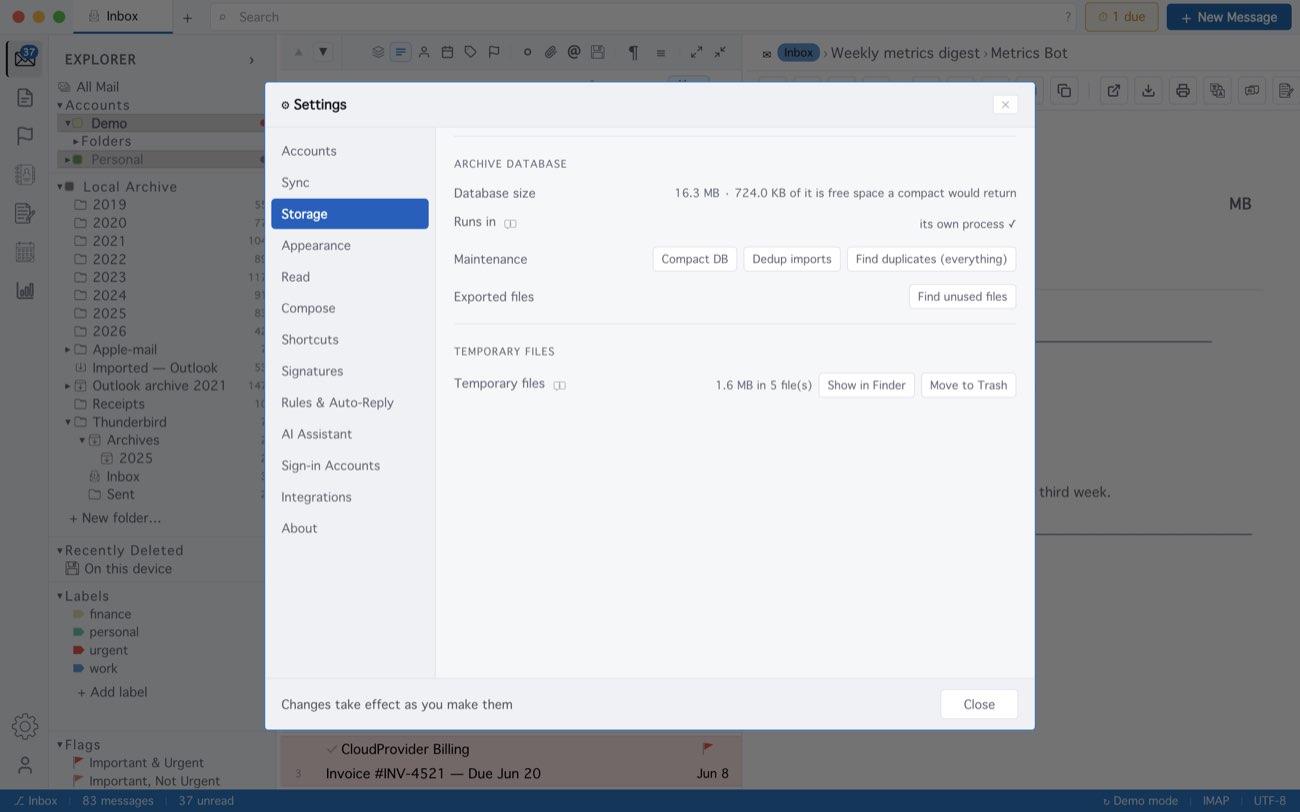Click Show in Finder button
Image resolution: width=1300 pixels, height=812 pixels.
click(x=866, y=385)
